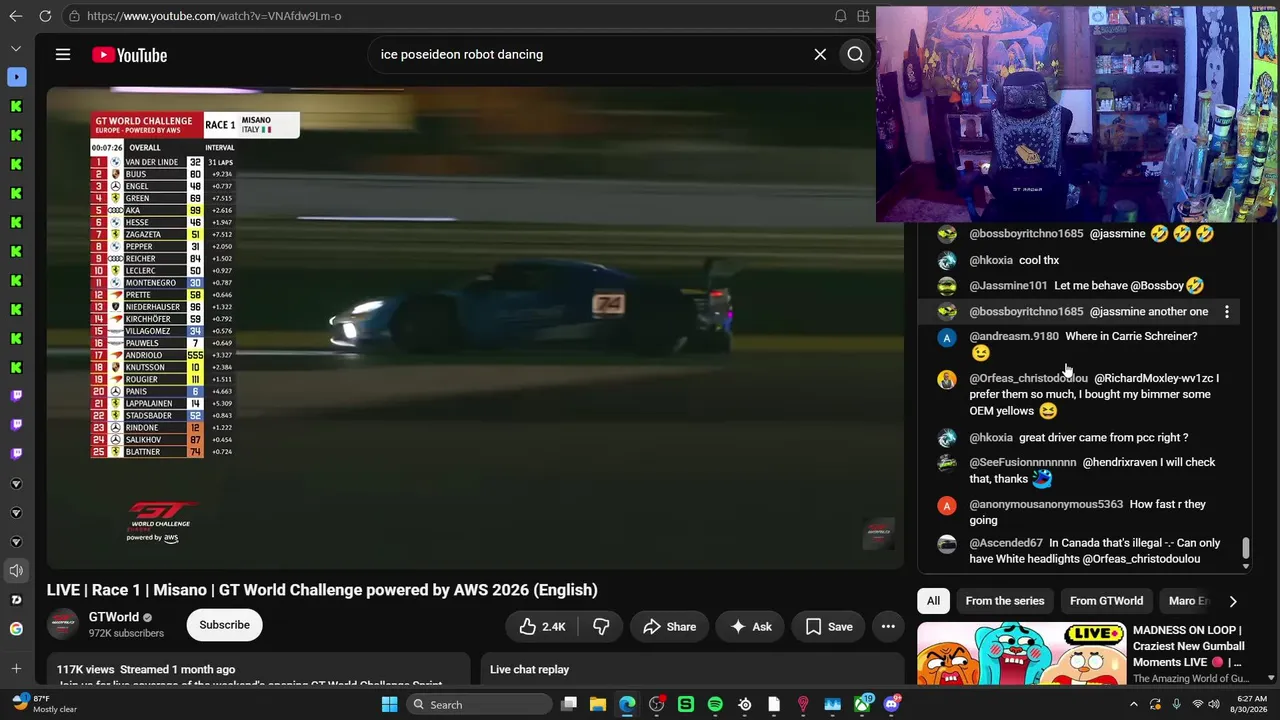
Task: Share the video
Action: [669, 627]
